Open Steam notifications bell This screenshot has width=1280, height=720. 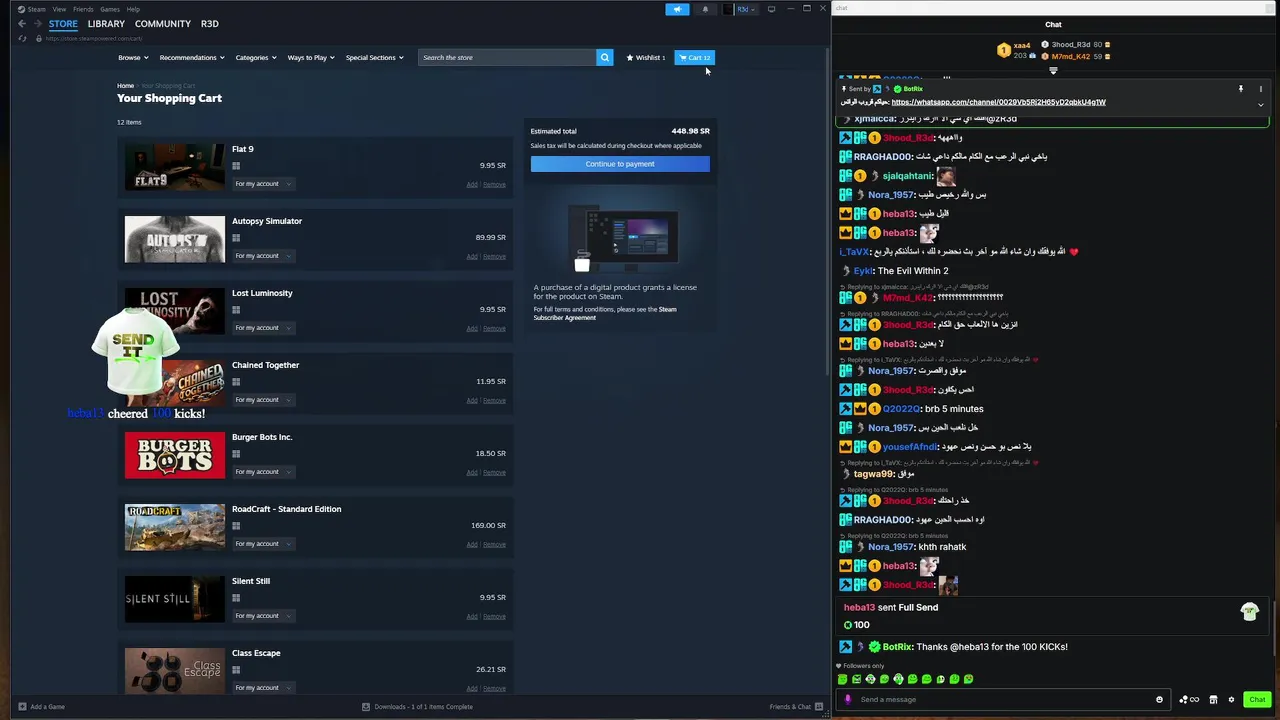pyautogui.click(x=705, y=9)
